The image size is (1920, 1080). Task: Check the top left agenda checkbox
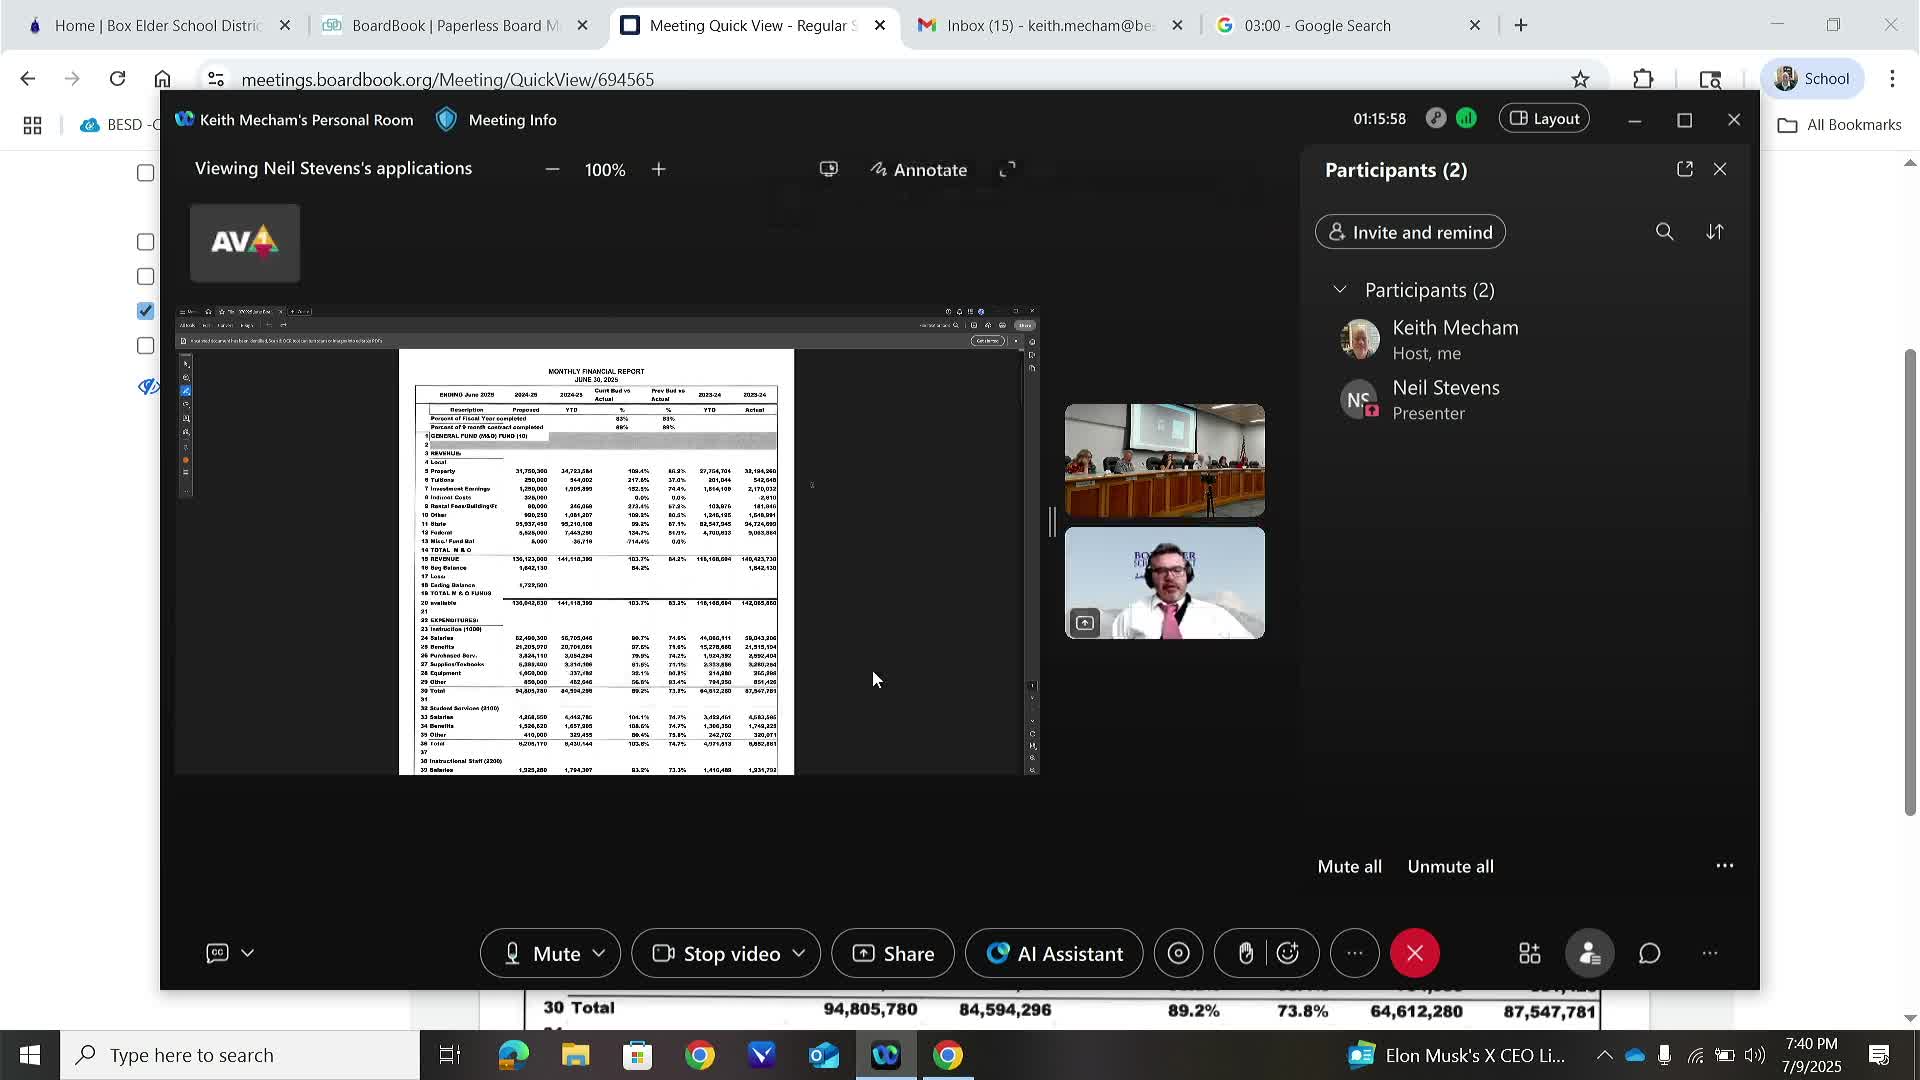[146, 173]
